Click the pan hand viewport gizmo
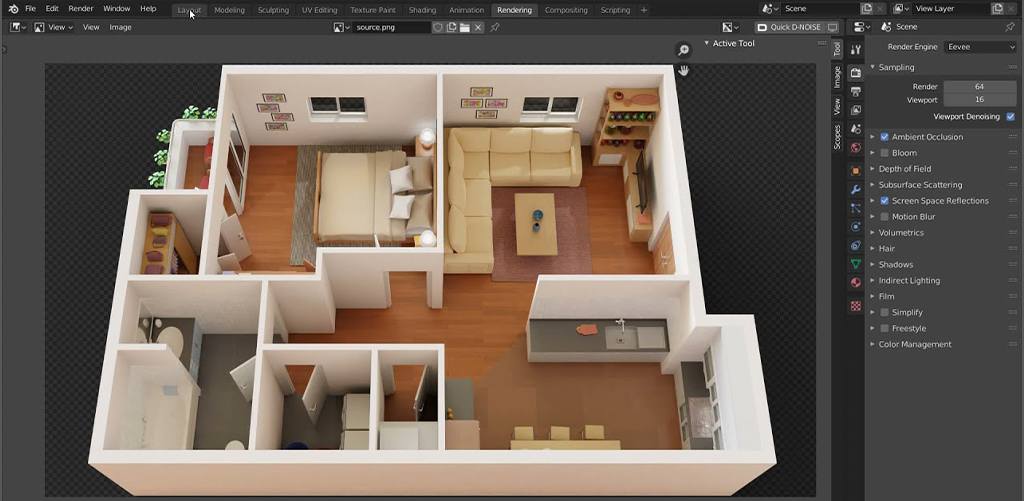 click(684, 70)
